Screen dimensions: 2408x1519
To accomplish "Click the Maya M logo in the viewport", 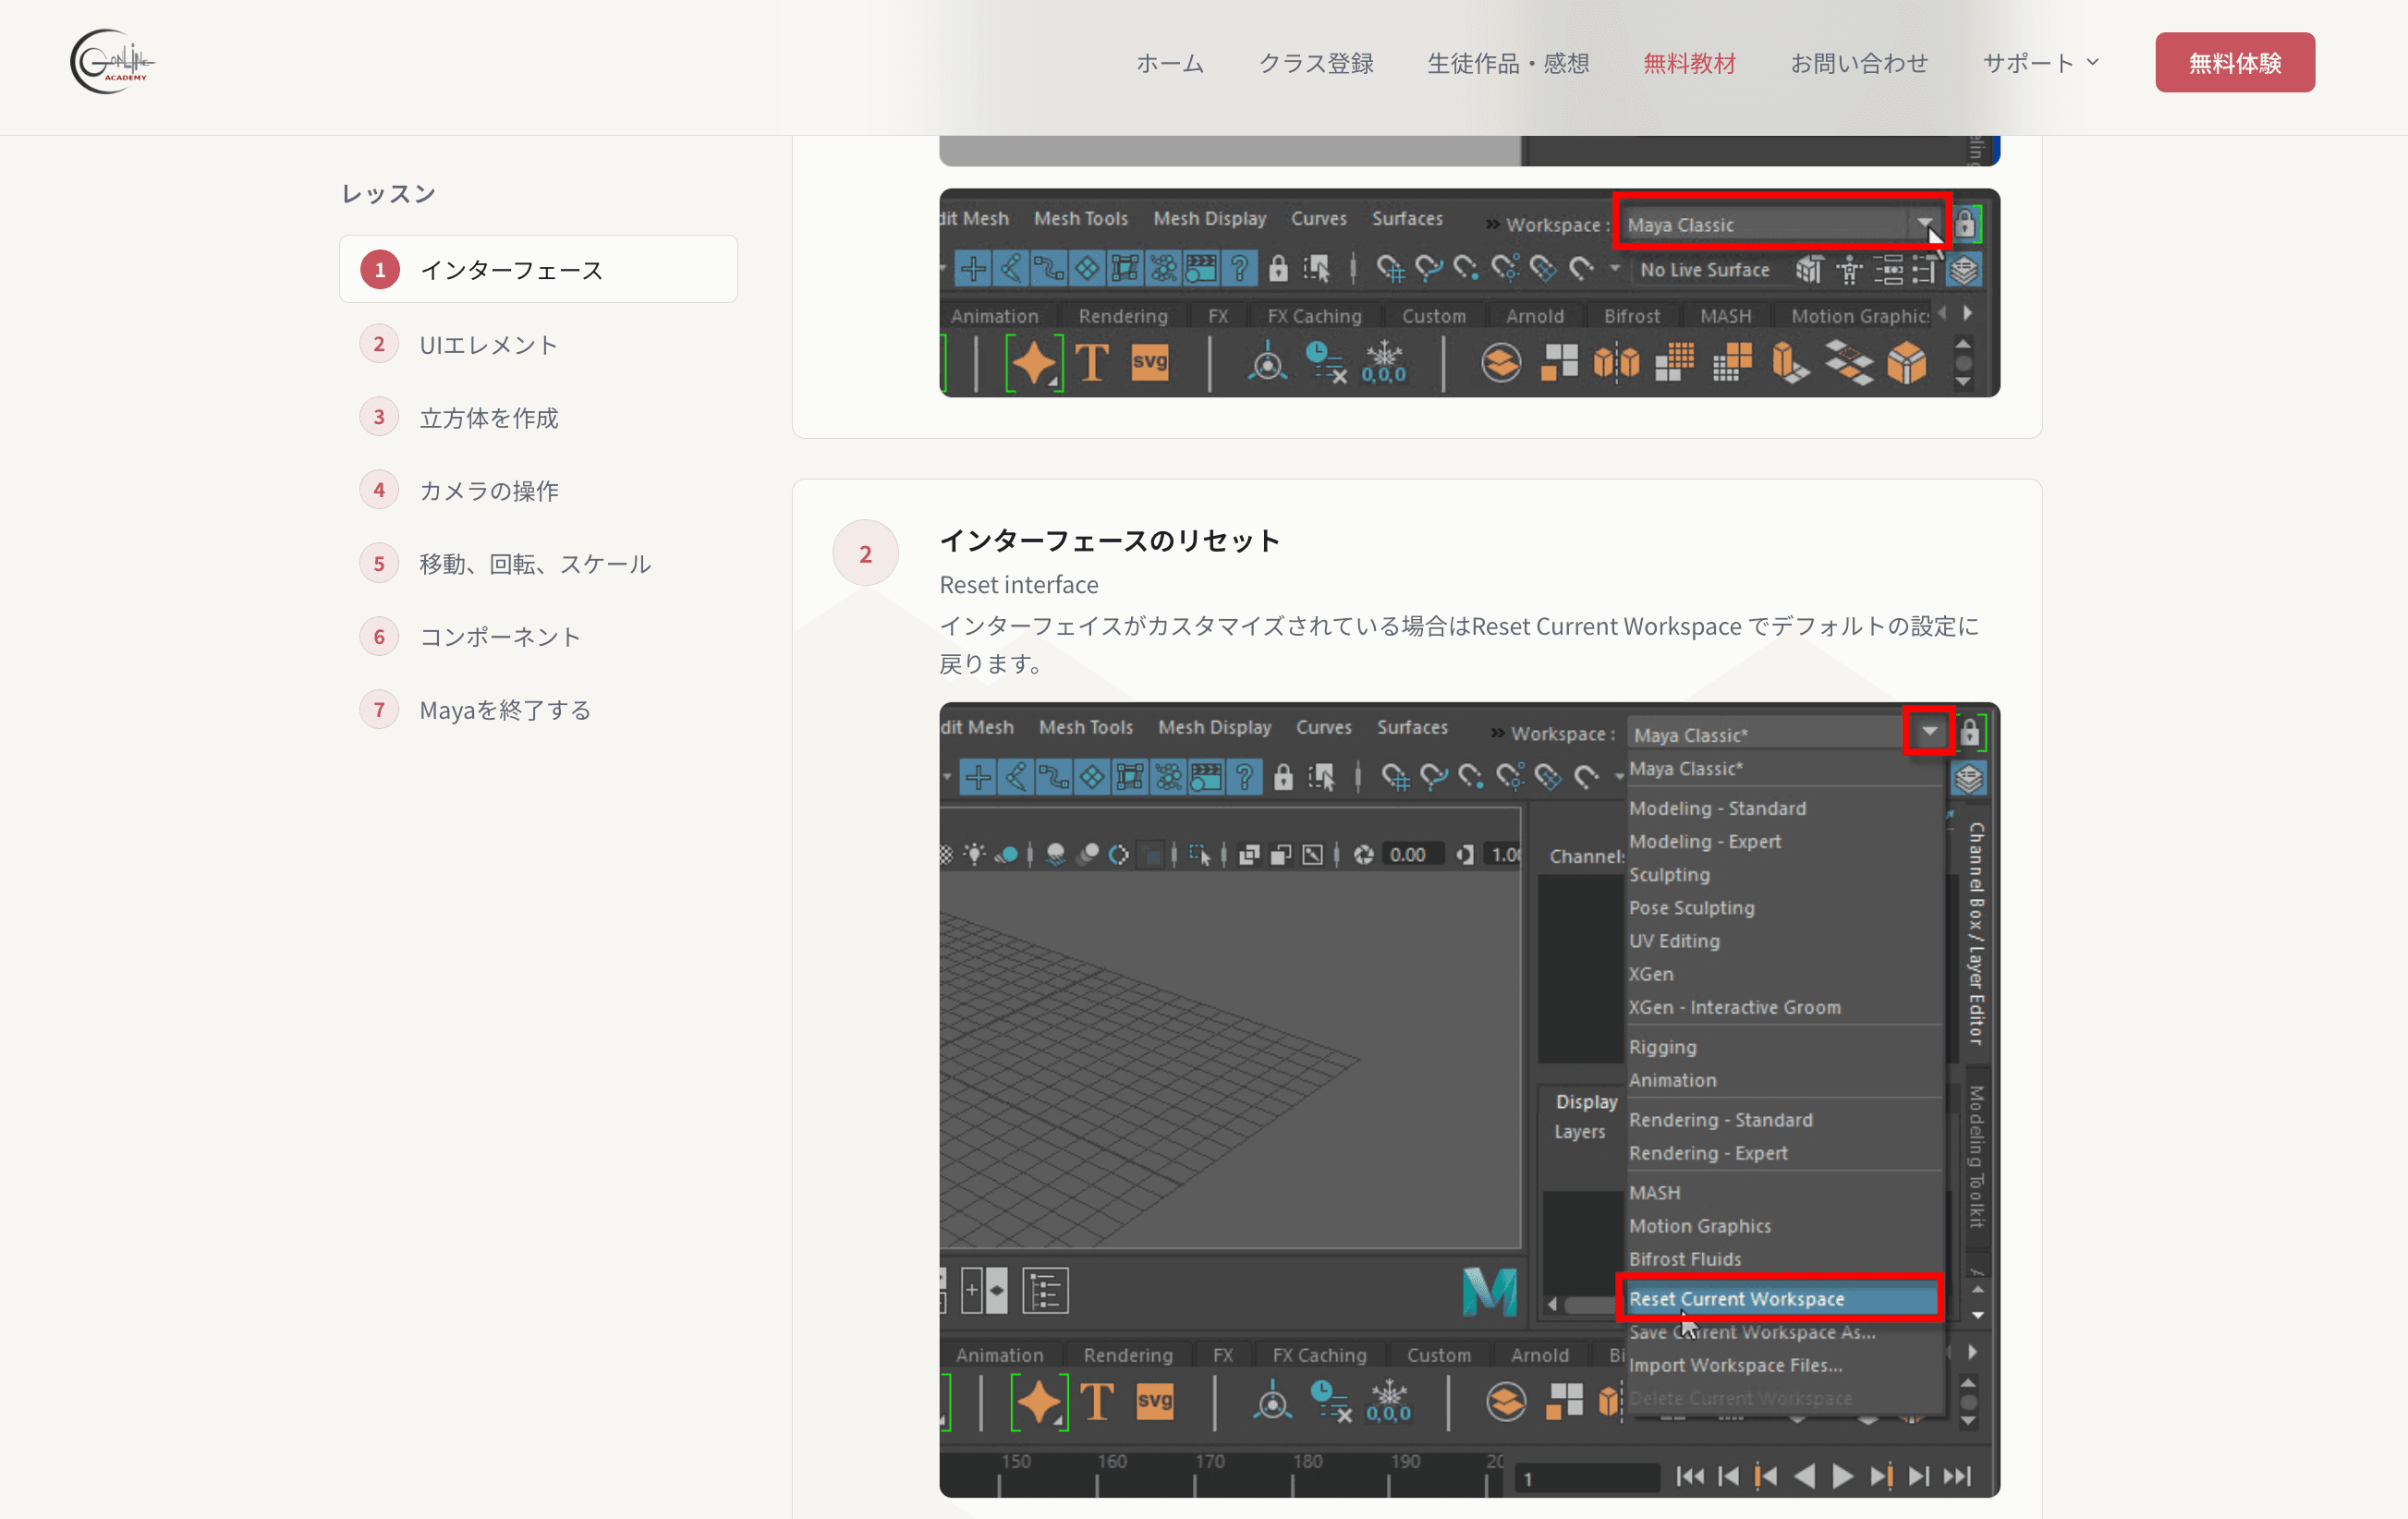I will pyautogui.click(x=1490, y=1292).
